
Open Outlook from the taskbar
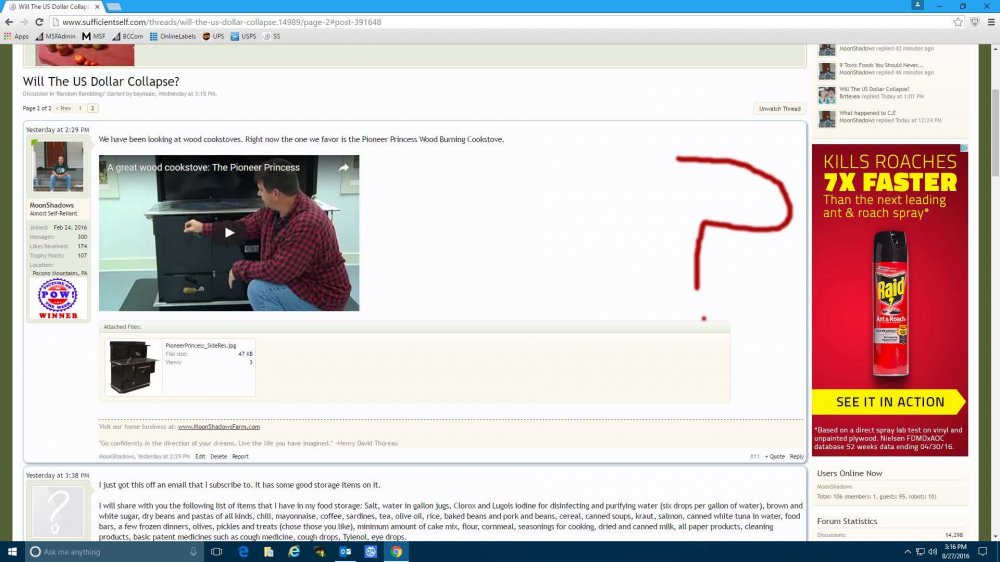345,552
